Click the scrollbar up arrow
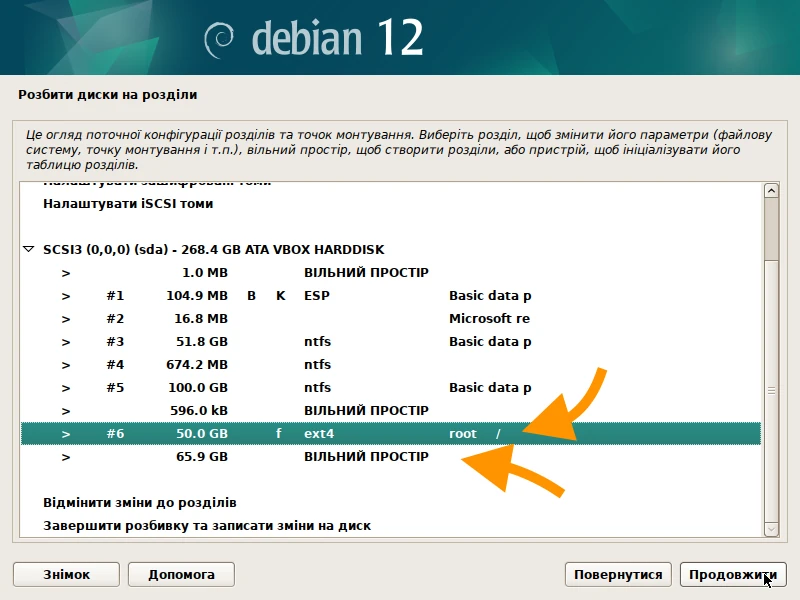The image size is (800, 600). (x=771, y=191)
